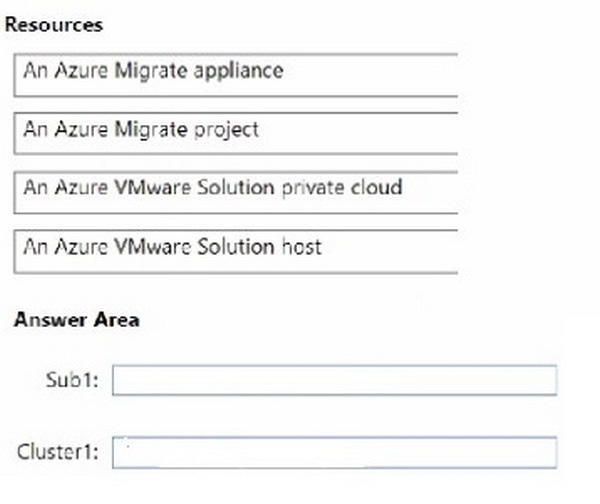This screenshot has width=600, height=504.
Task: Click the Resources heading
Action: click(x=54, y=25)
